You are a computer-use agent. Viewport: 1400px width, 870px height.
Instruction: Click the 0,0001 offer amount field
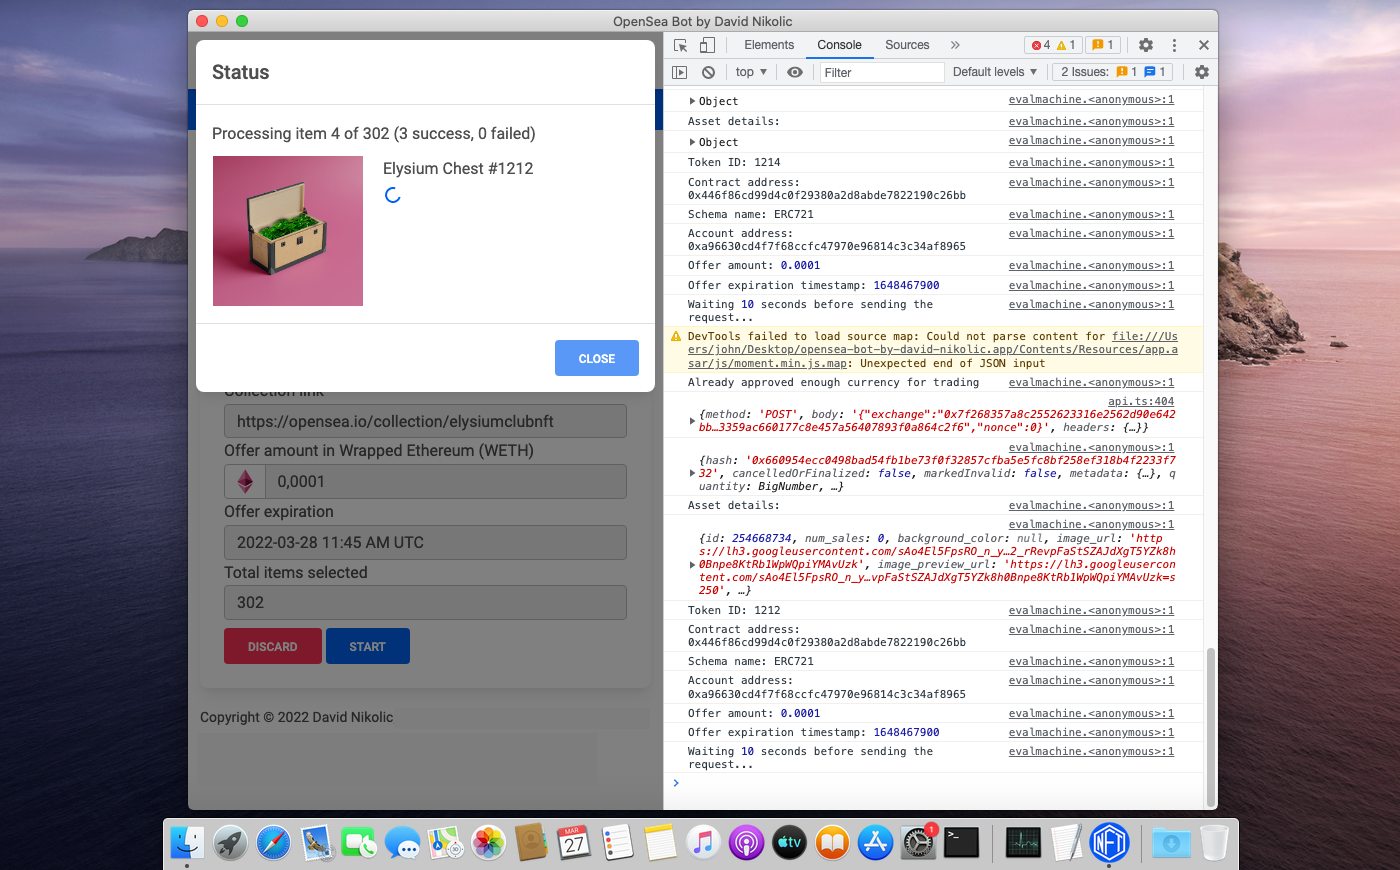pos(445,481)
